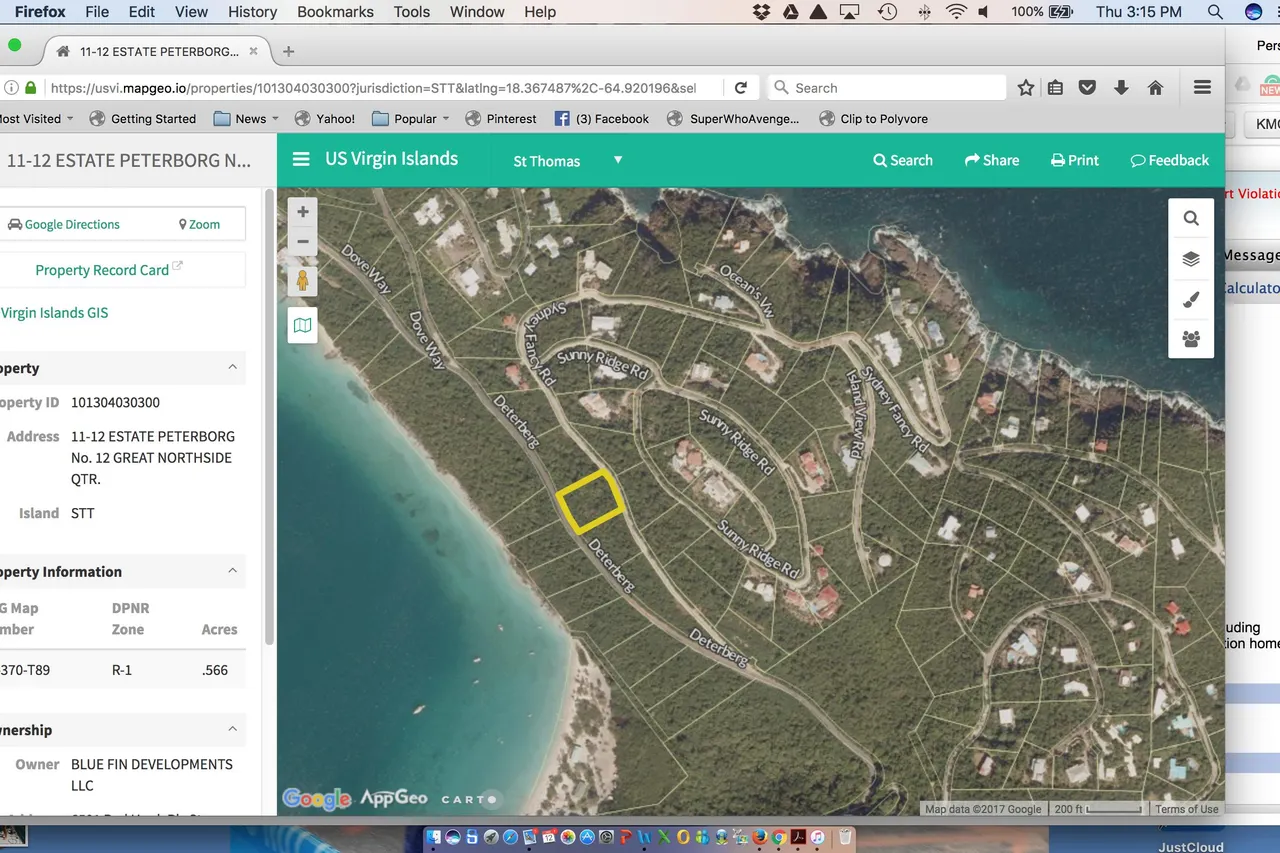Open the St Thomas island dropdown

click(x=567, y=161)
